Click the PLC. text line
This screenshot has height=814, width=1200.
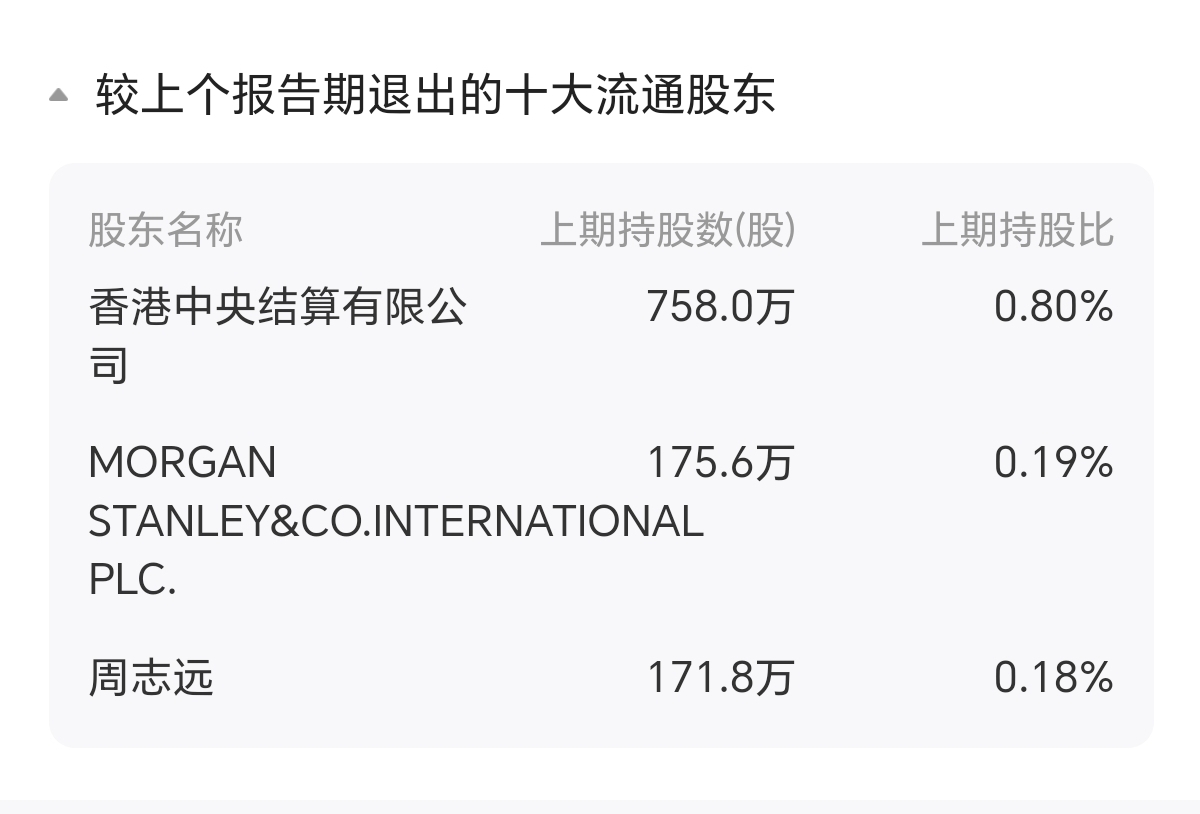click(x=133, y=580)
